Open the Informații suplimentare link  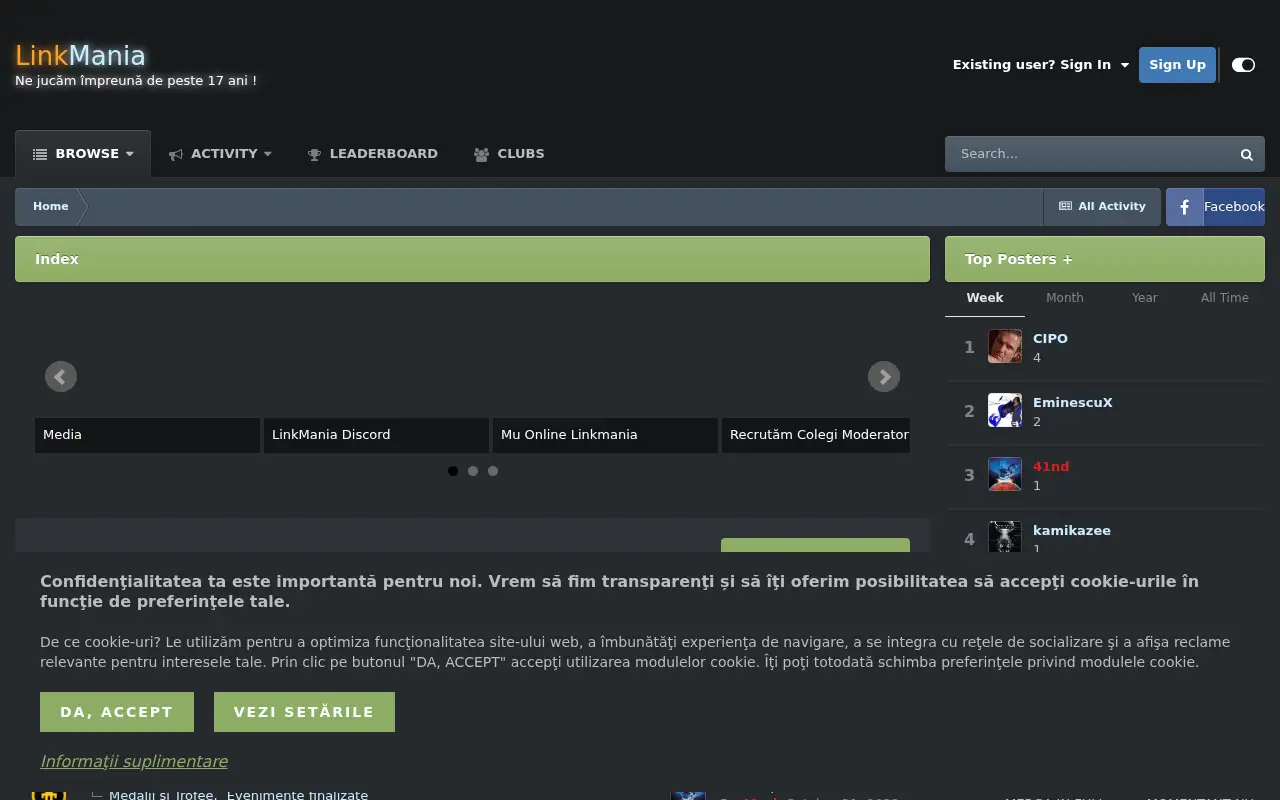(134, 762)
